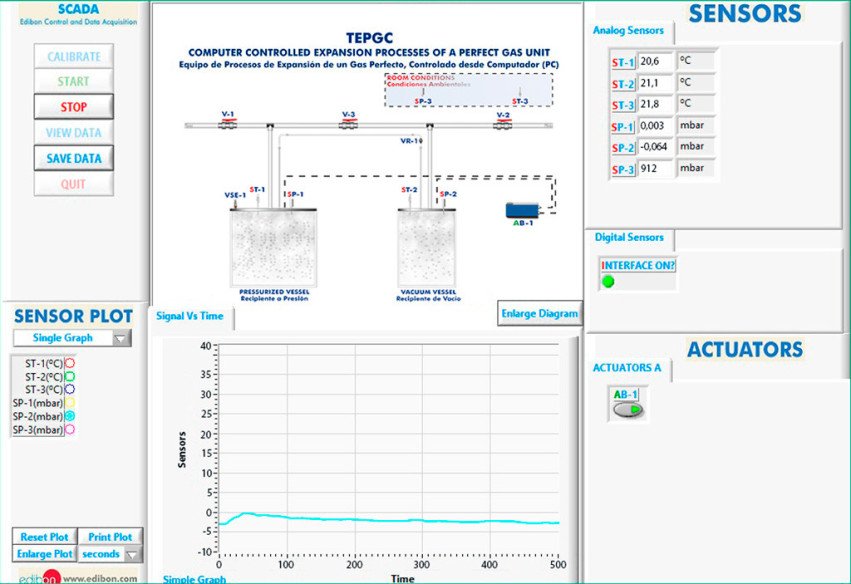Toggle SP-1(mbar) yellow plot indicator
Image resolution: width=851 pixels, height=584 pixels.
point(70,403)
